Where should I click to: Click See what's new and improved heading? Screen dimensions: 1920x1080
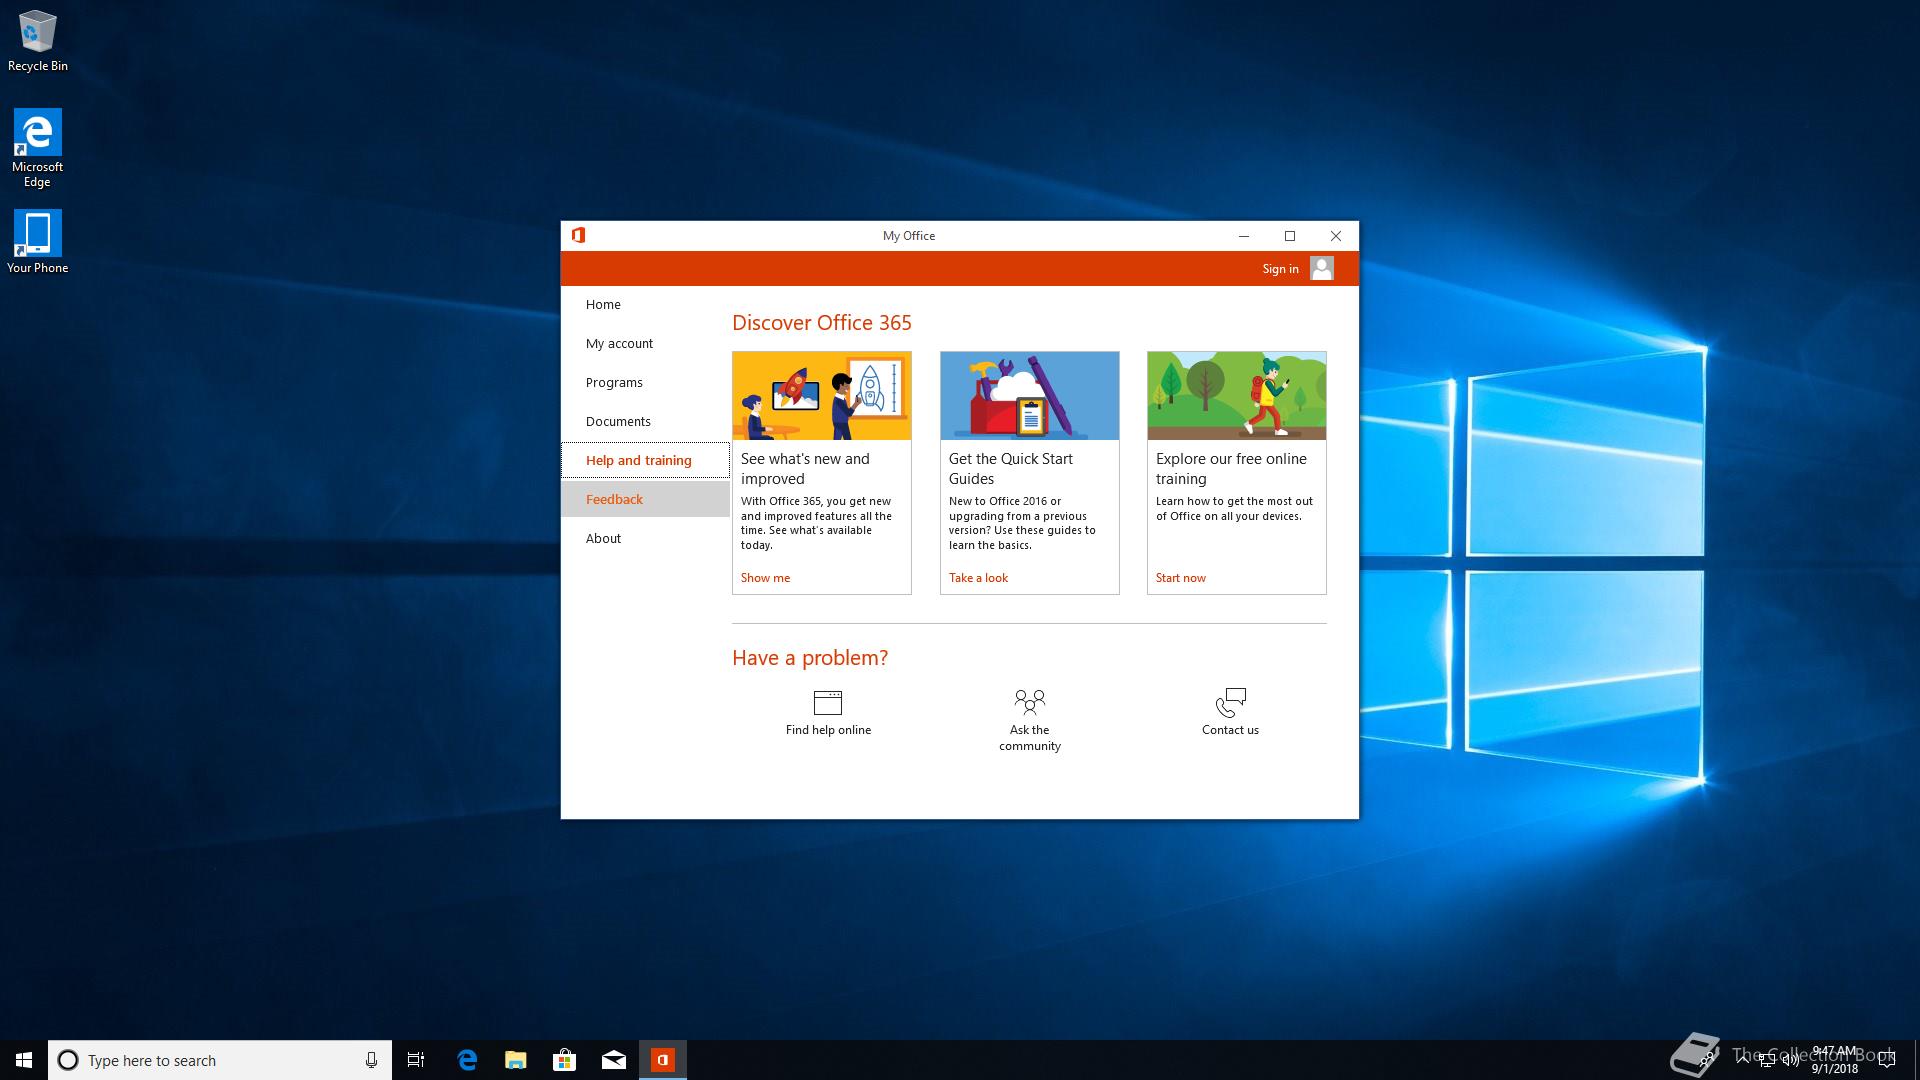tap(805, 468)
